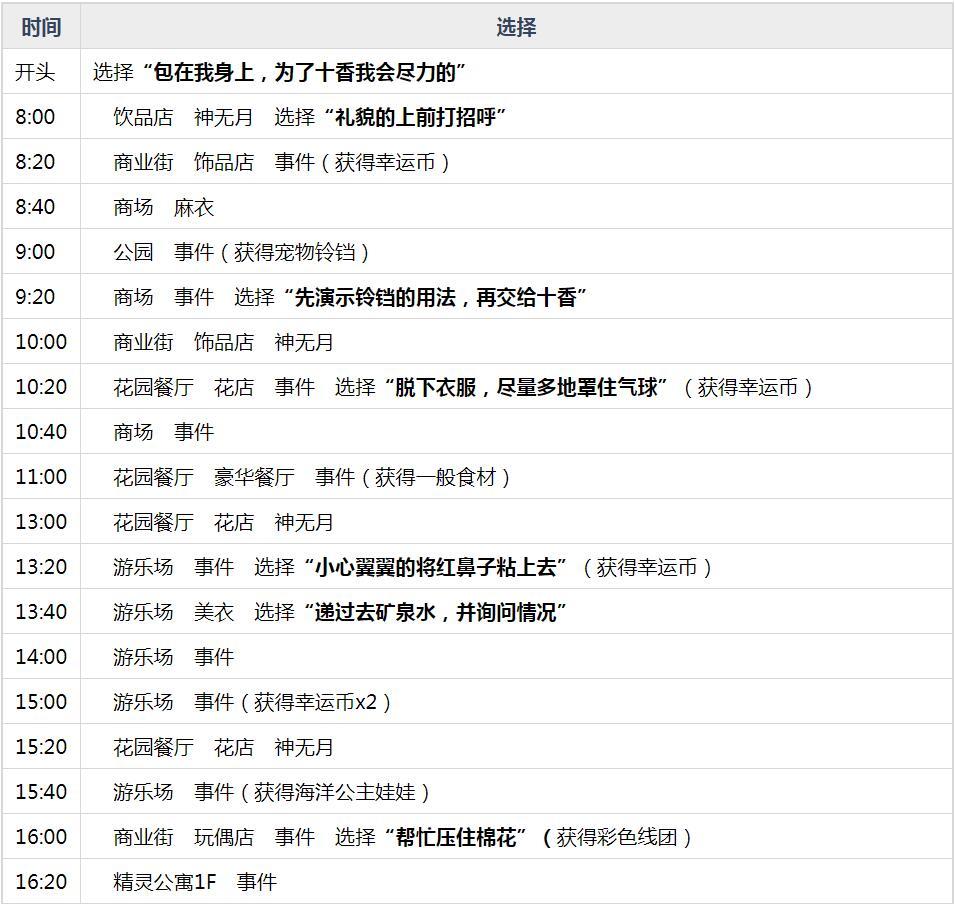Select the text 获得幸运币x2
This screenshot has height=904, width=955.
315,702
